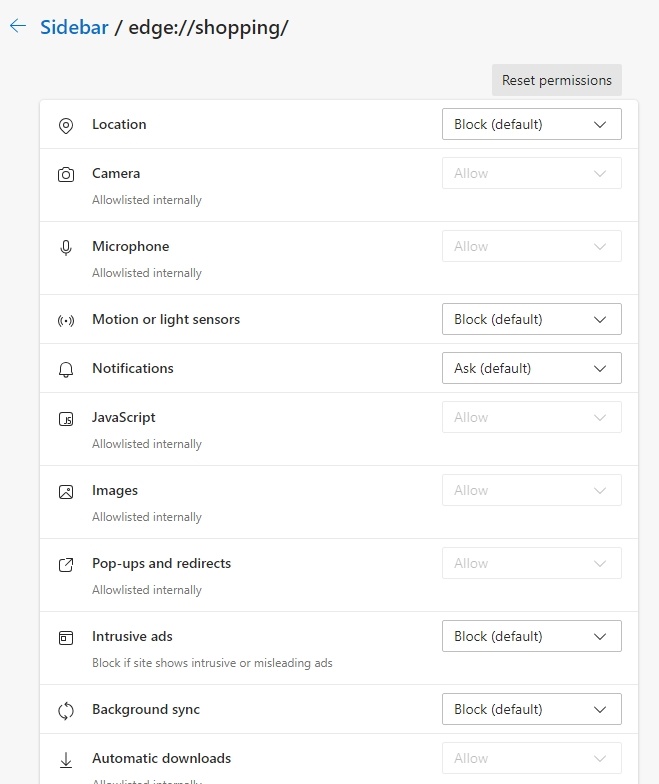Open the Location permission dropdown
Screen dimensions: 659x784
pos(532,124)
